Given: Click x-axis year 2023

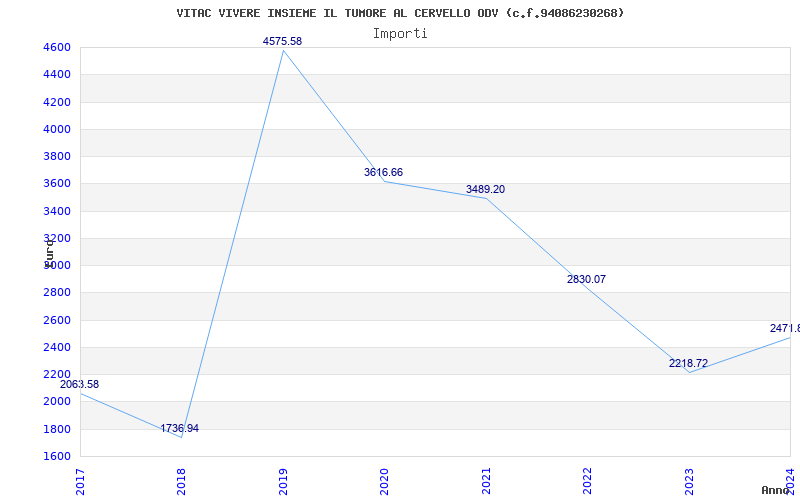Looking at the screenshot, I should tap(689, 482).
